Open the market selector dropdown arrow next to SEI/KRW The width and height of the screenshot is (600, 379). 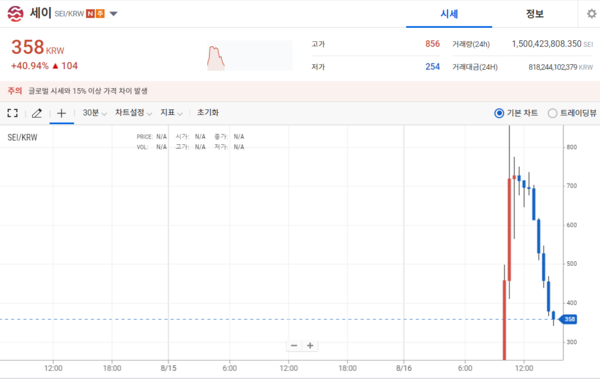point(114,14)
